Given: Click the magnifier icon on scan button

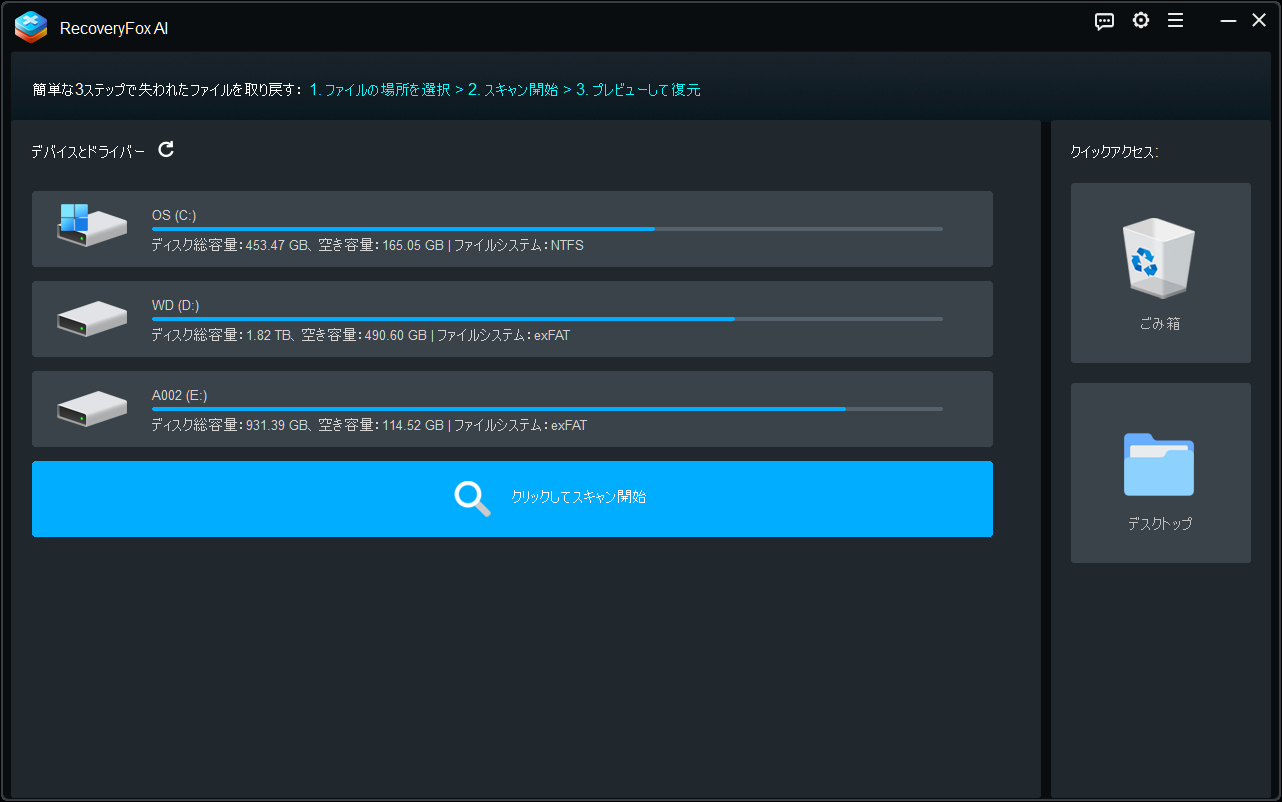Looking at the screenshot, I should pos(472,498).
